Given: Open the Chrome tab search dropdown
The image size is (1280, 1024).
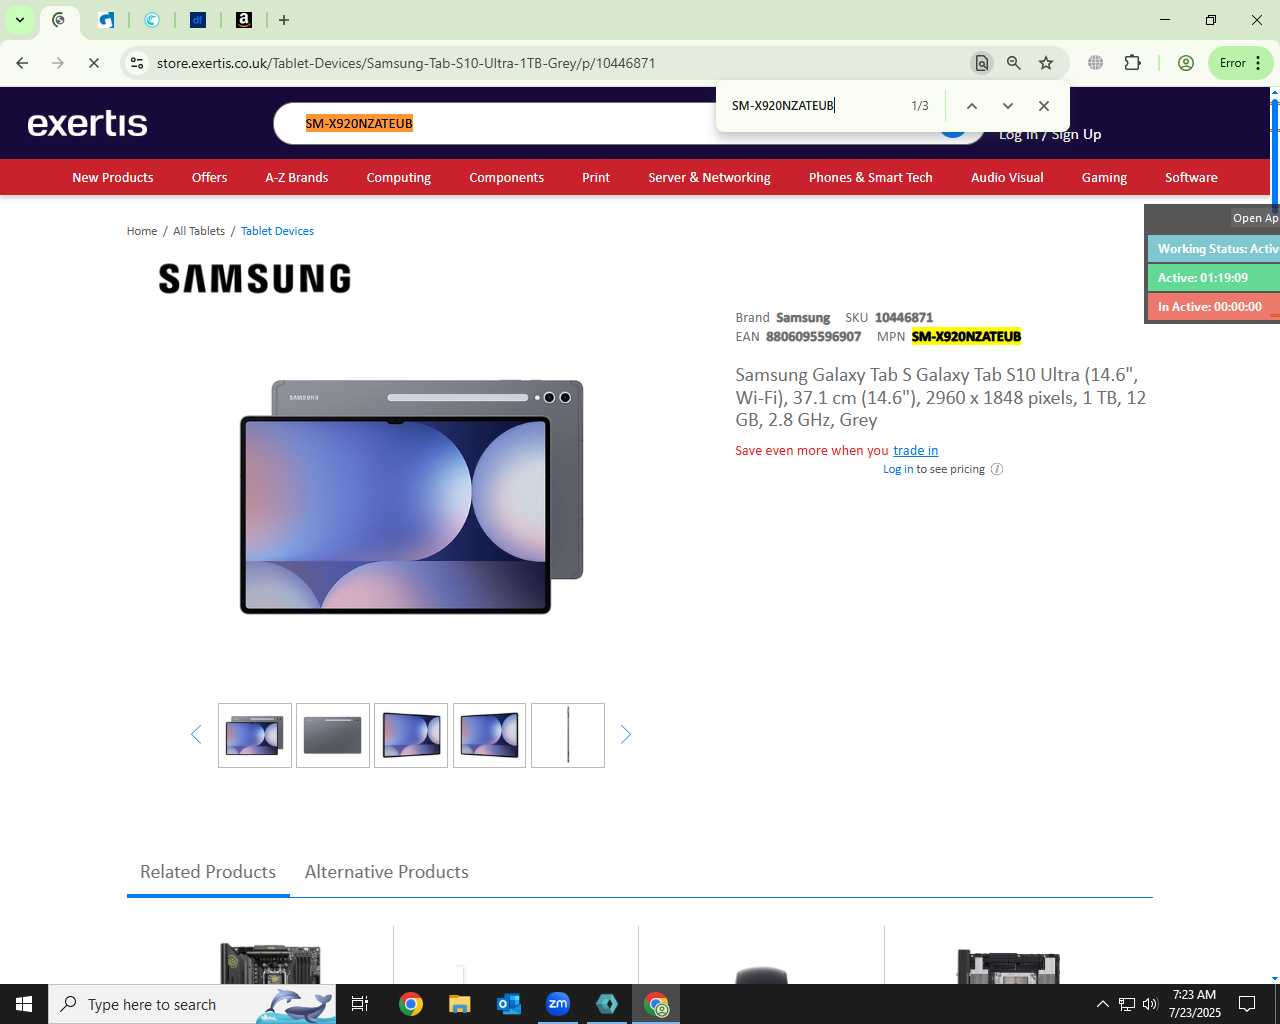Looking at the screenshot, I should tap(19, 20).
